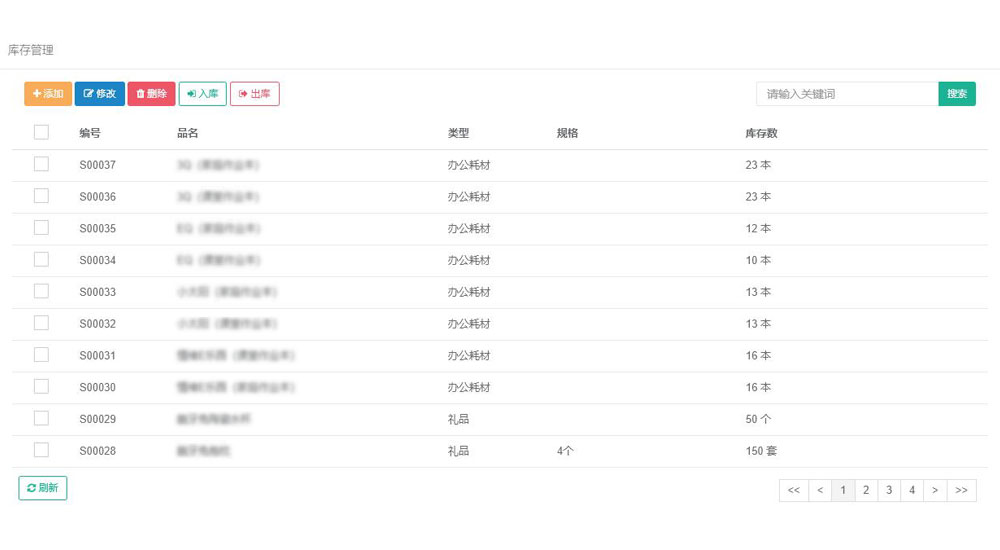Viewport: 1000px width, 550px height.
Task: Check the box for row S00032
Action: (41, 323)
